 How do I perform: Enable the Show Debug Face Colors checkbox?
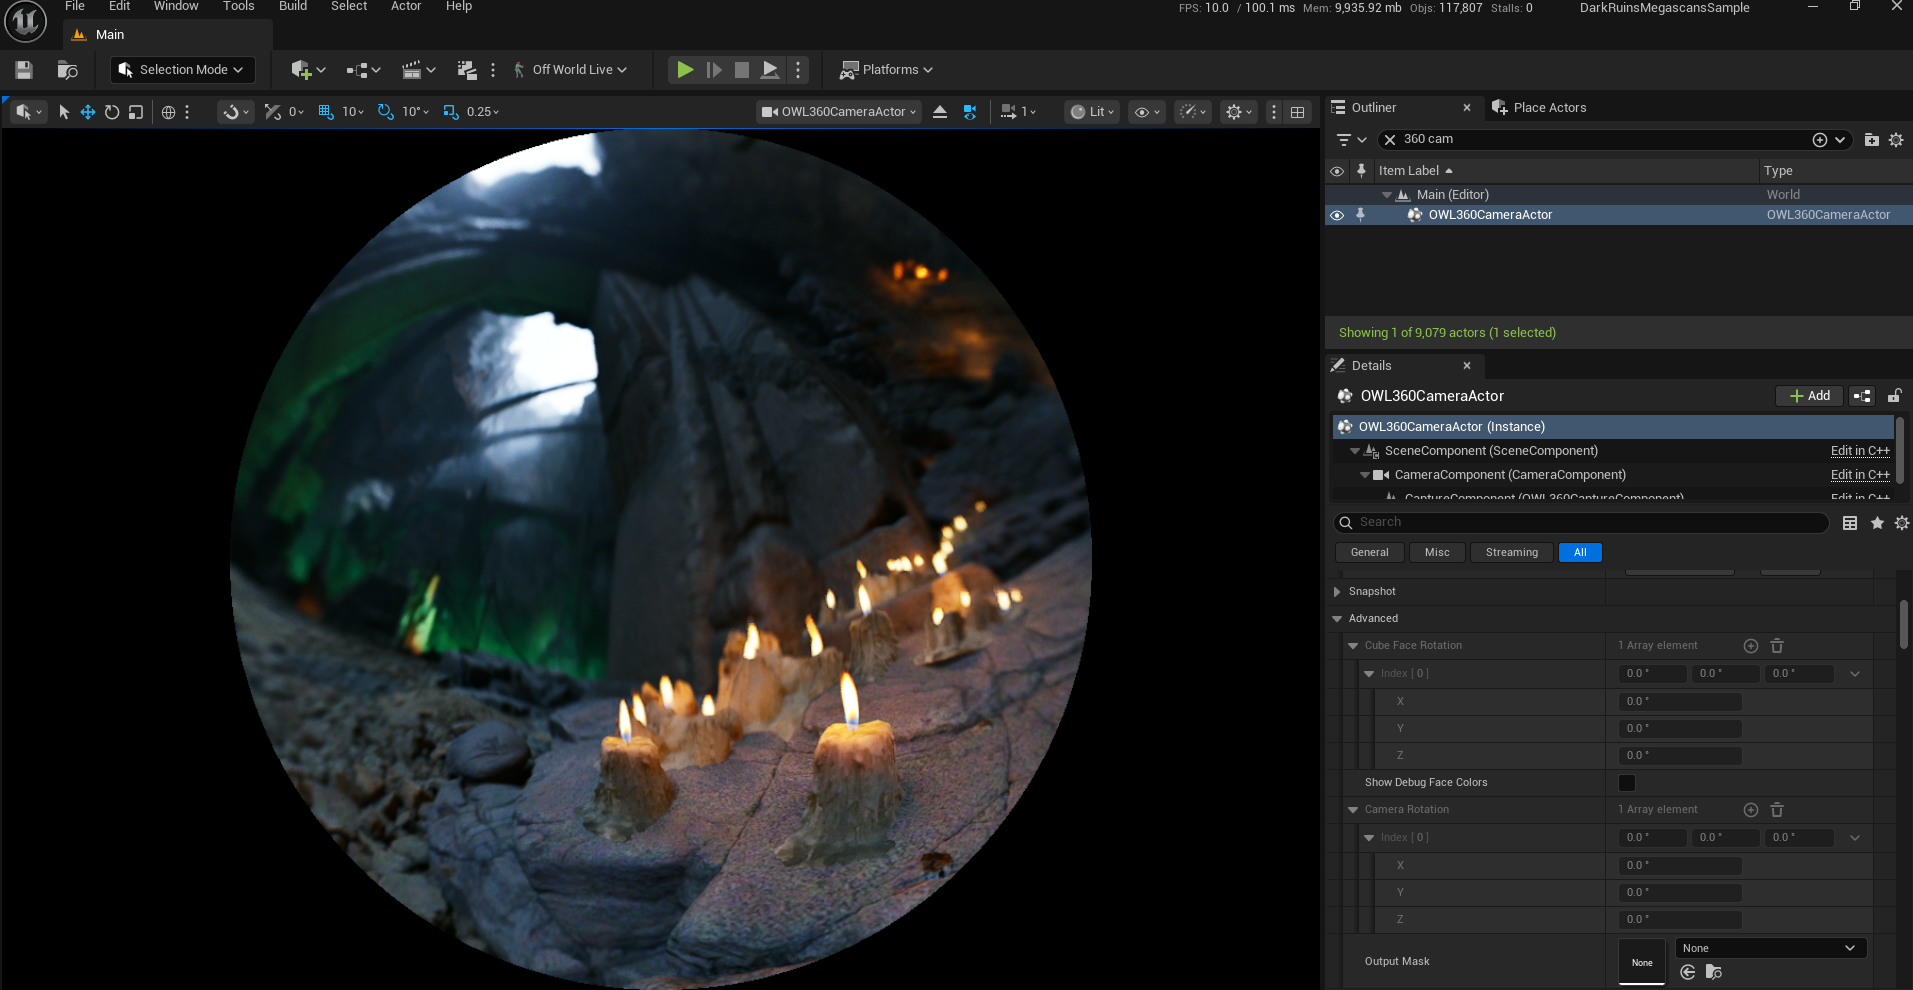point(1627,783)
